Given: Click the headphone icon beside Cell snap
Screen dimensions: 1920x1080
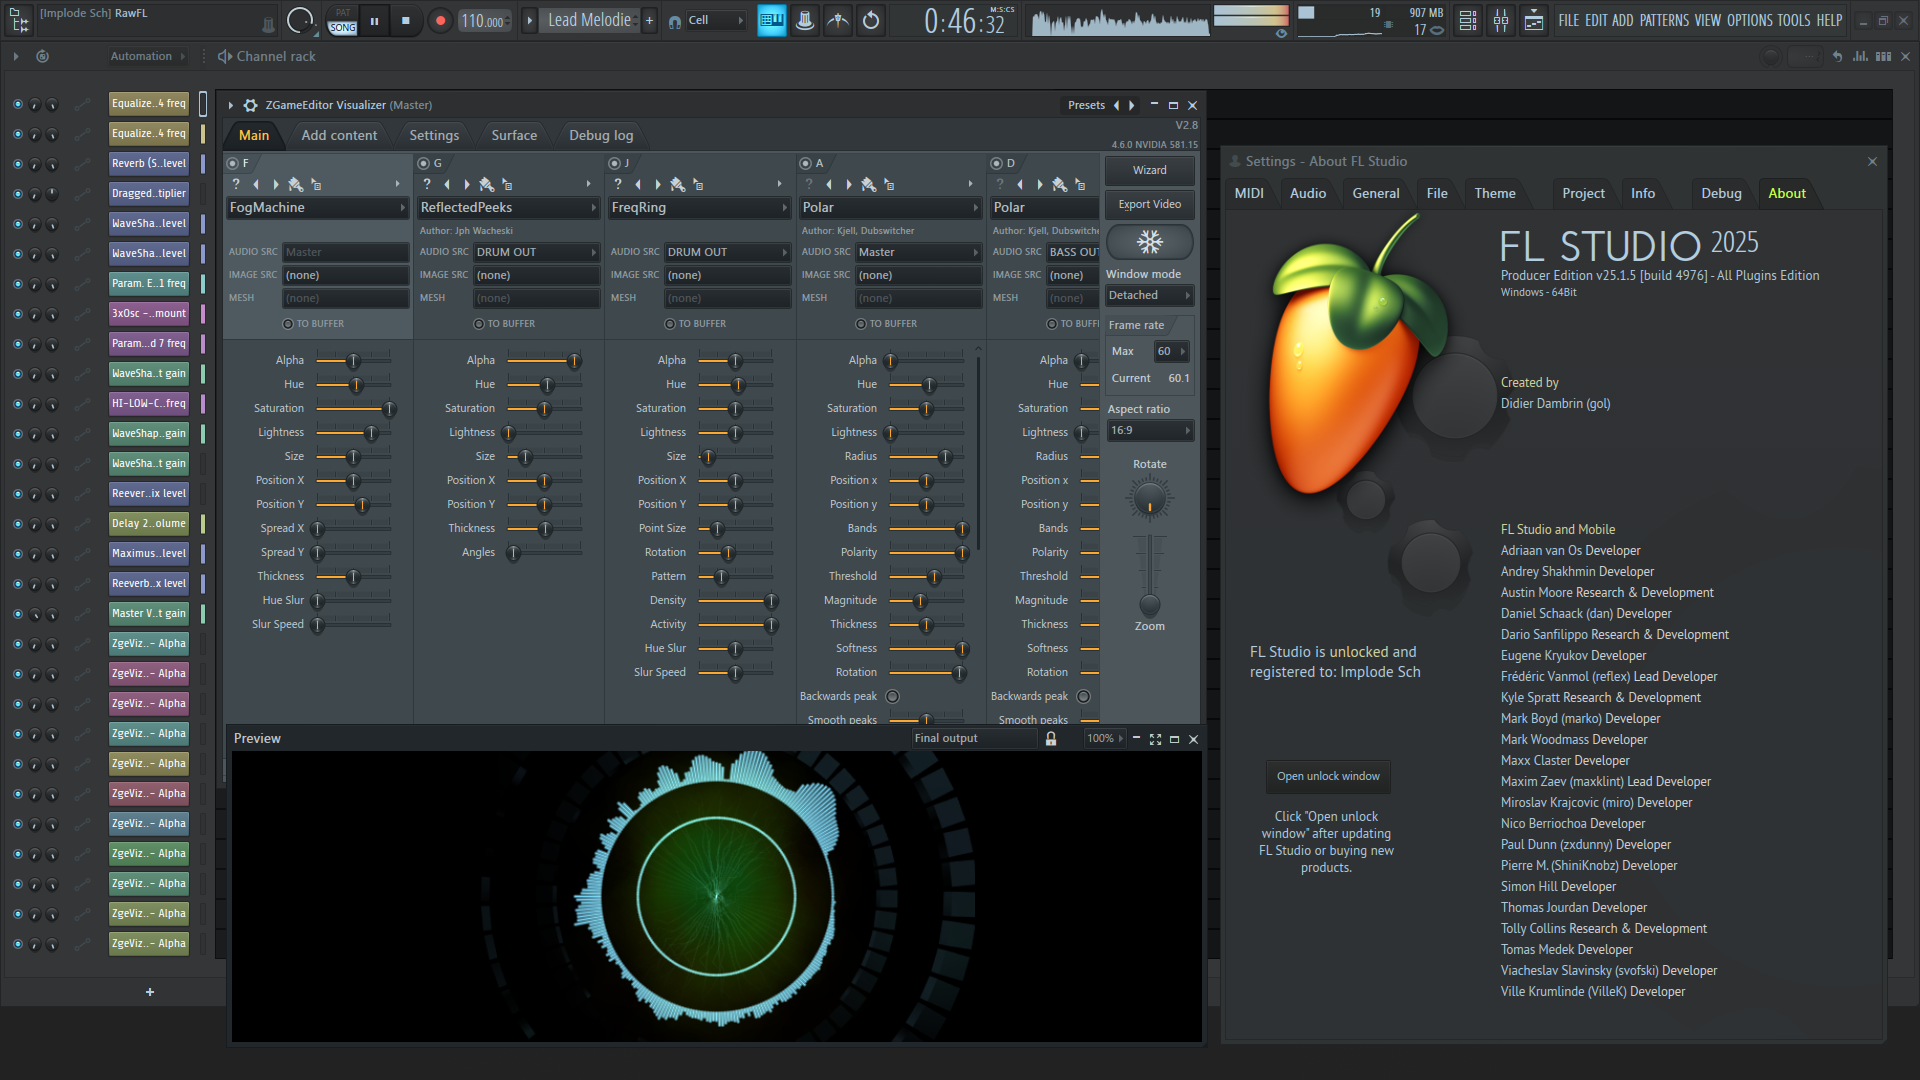Looking at the screenshot, I should click(675, 21).
